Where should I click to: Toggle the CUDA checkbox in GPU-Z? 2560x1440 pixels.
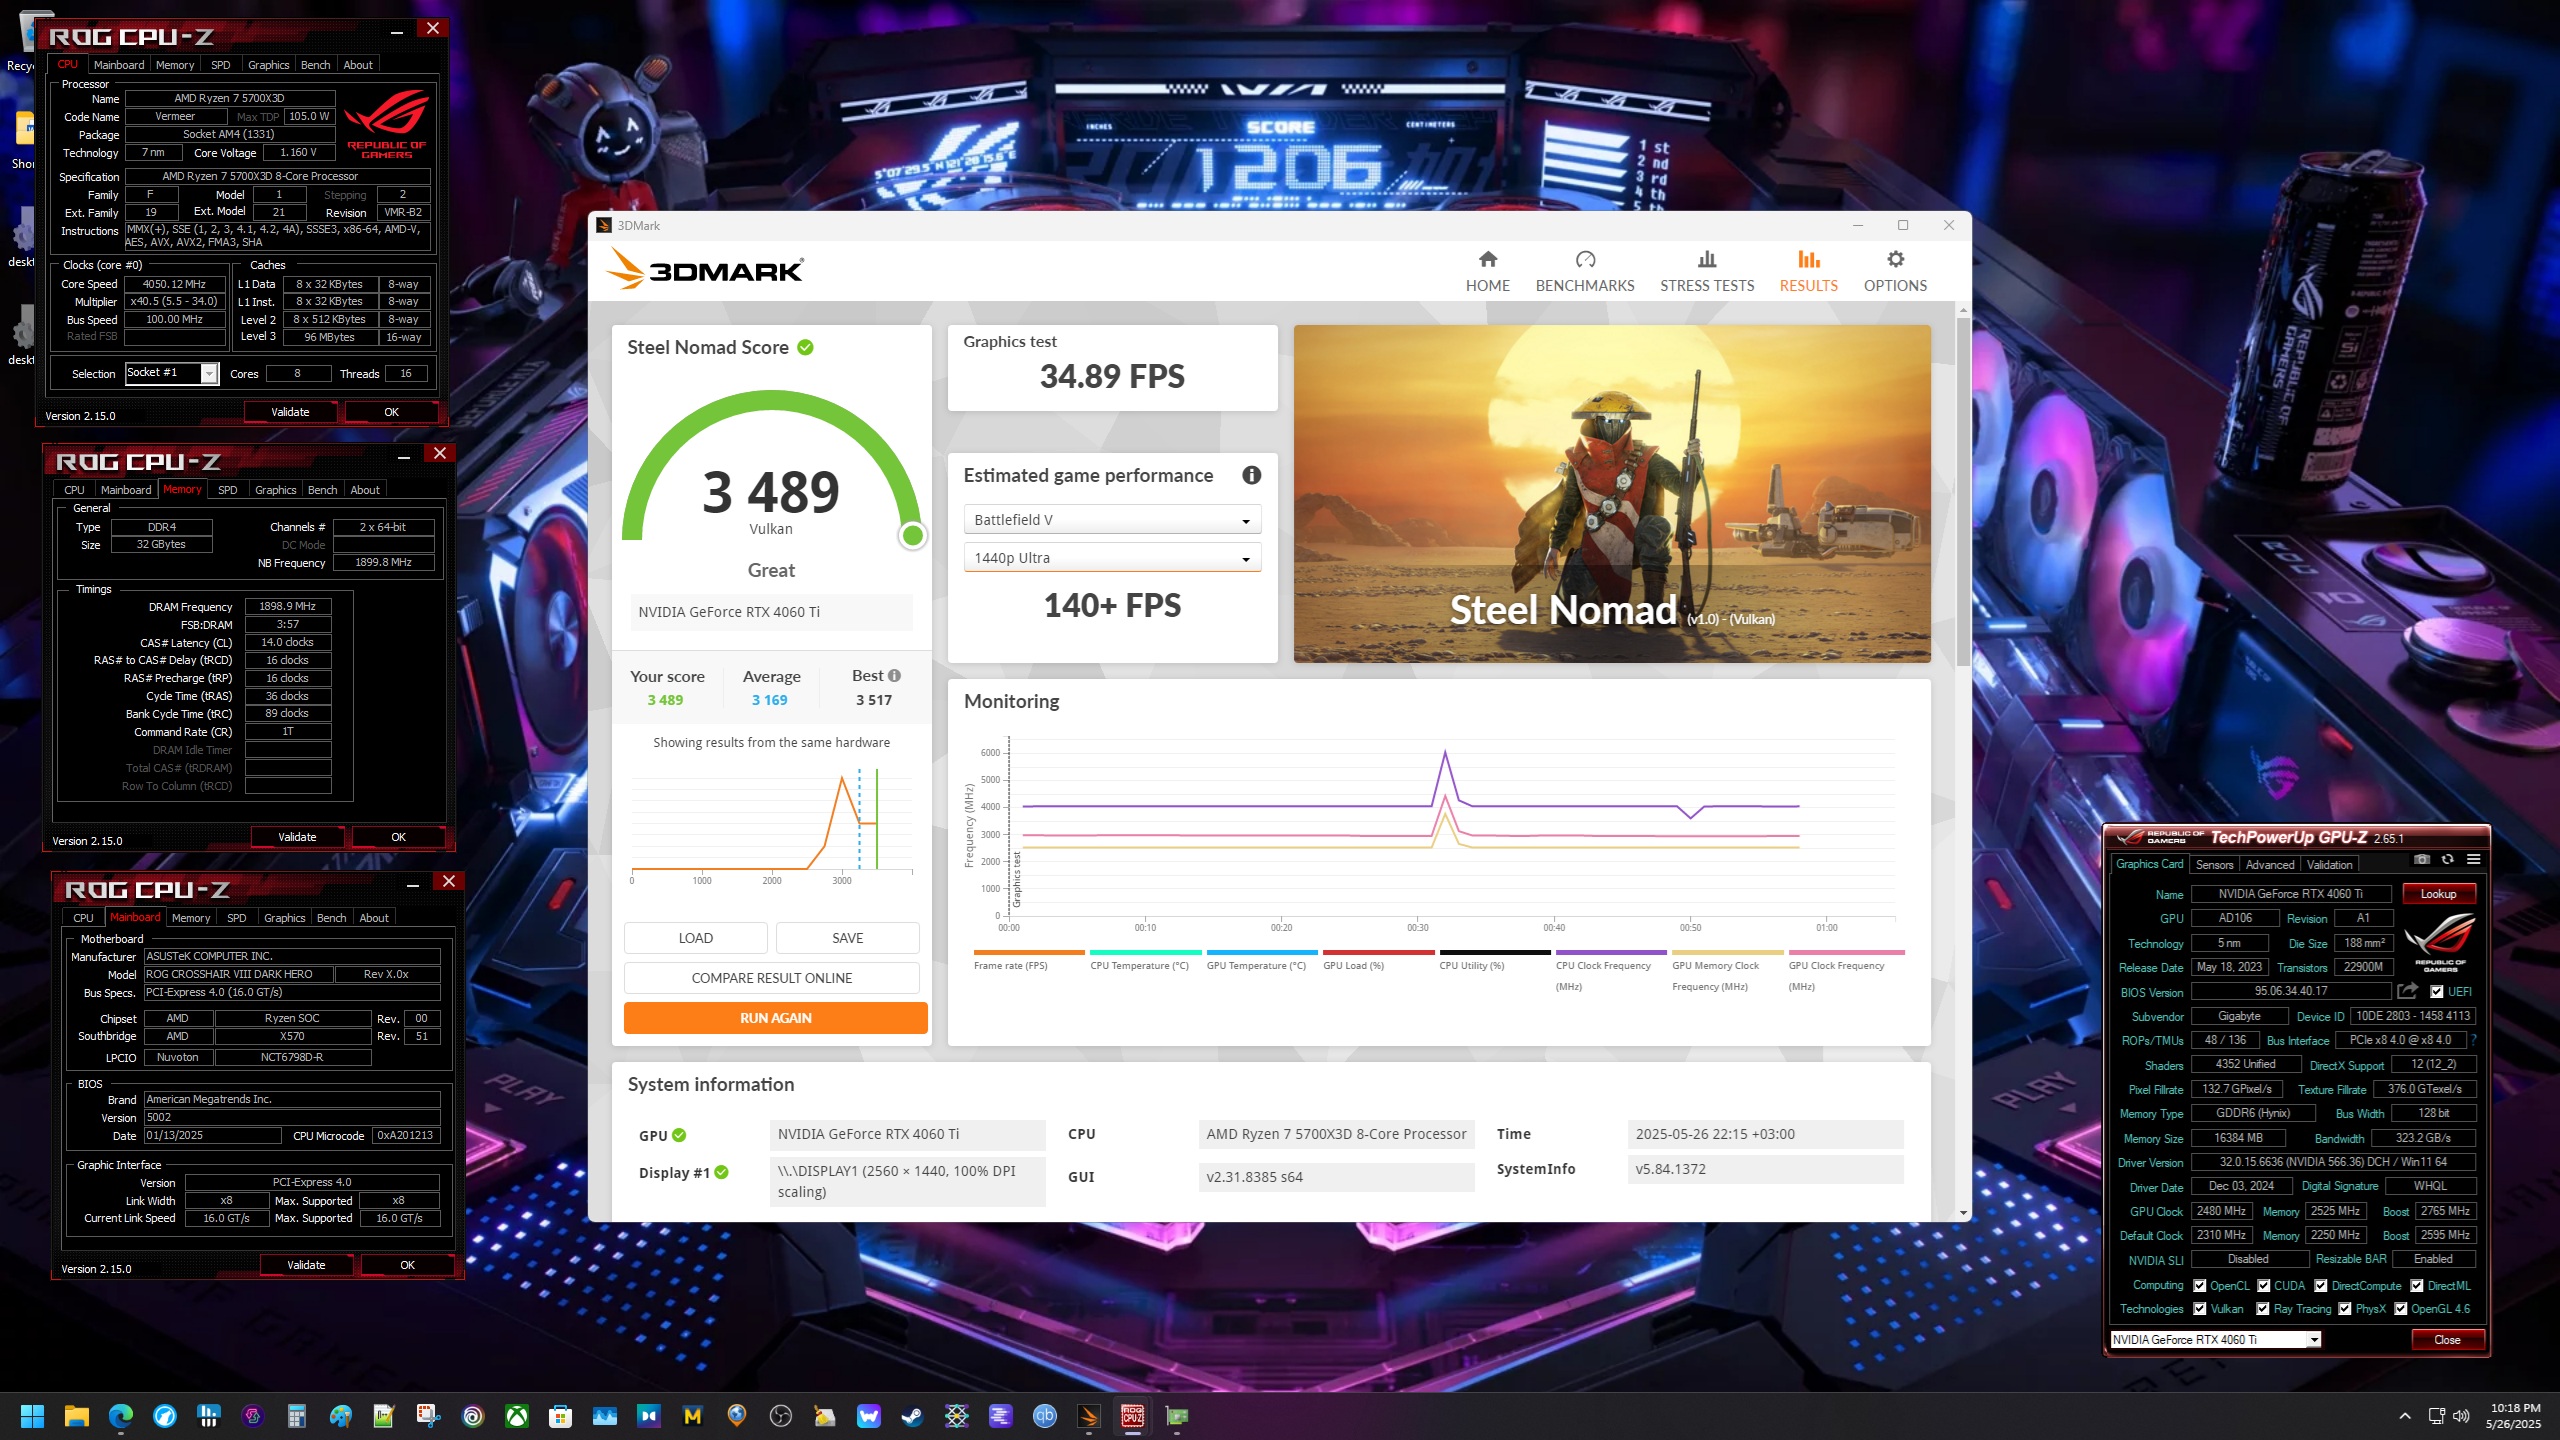coord(2264,1286)
